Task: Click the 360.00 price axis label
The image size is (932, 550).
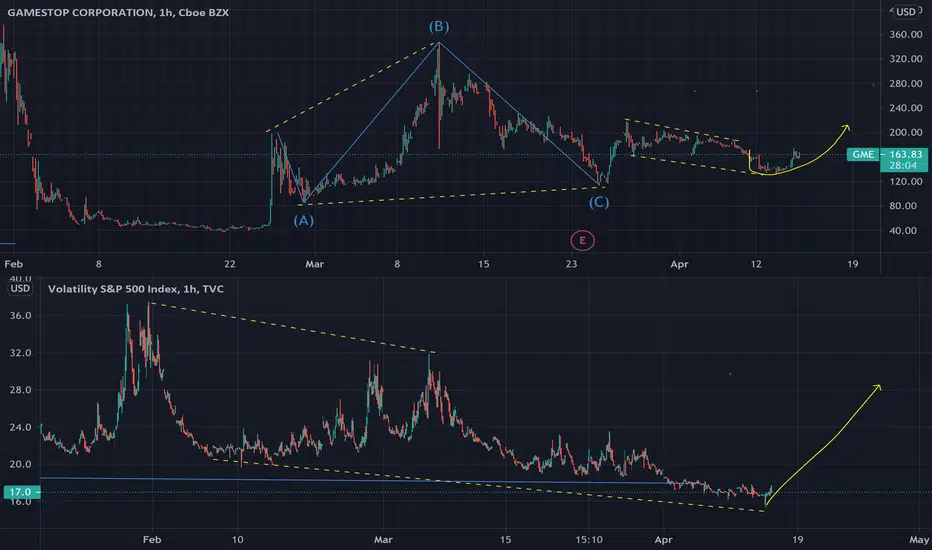Action: tap(906, 34)
